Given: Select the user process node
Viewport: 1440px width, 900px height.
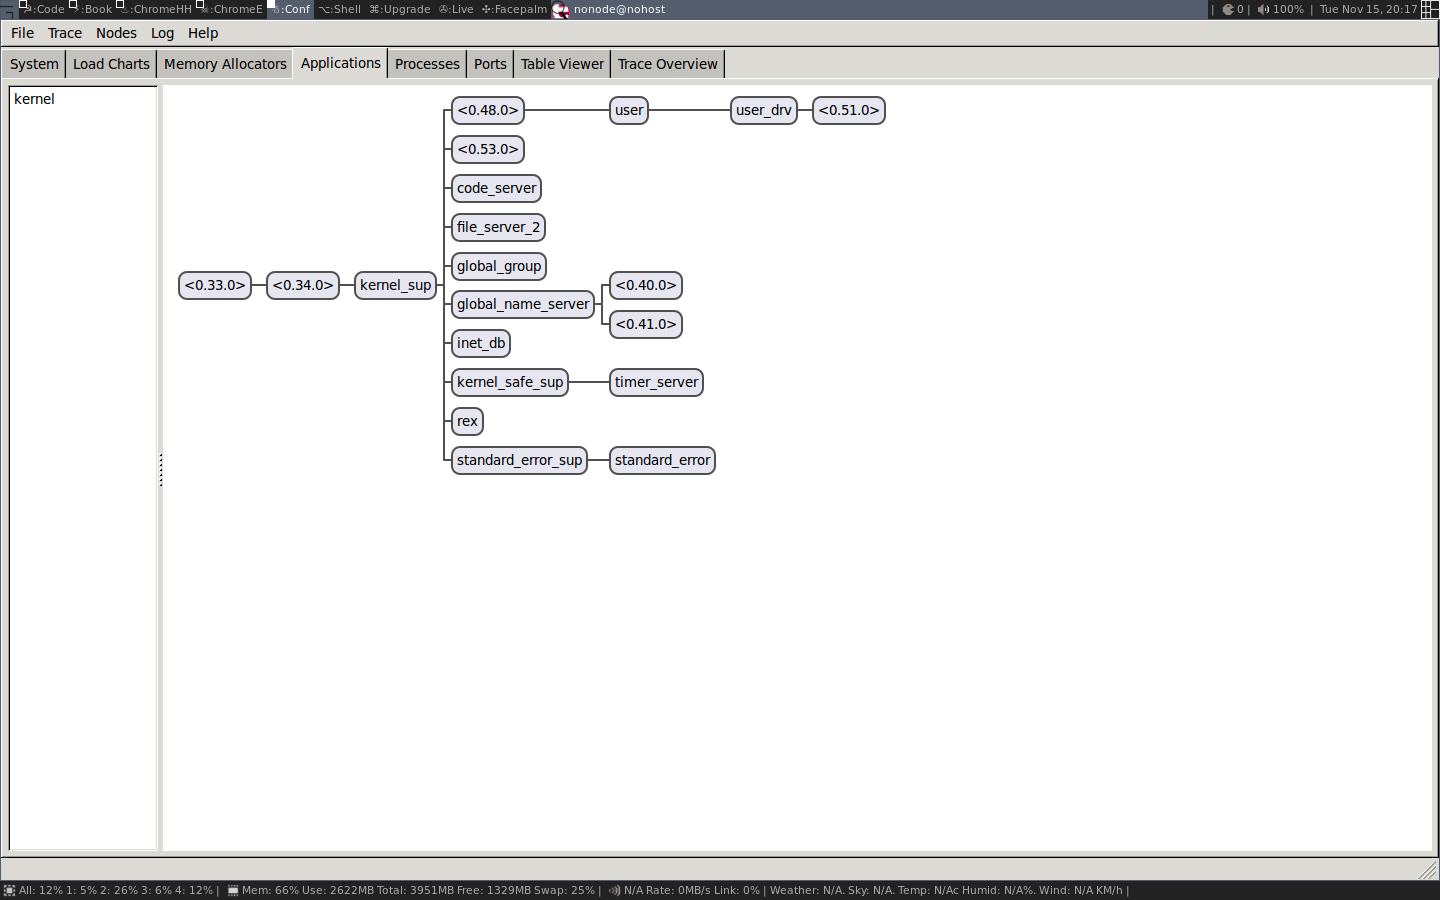Looking at the screenshot, I should (x=629, y=110).
